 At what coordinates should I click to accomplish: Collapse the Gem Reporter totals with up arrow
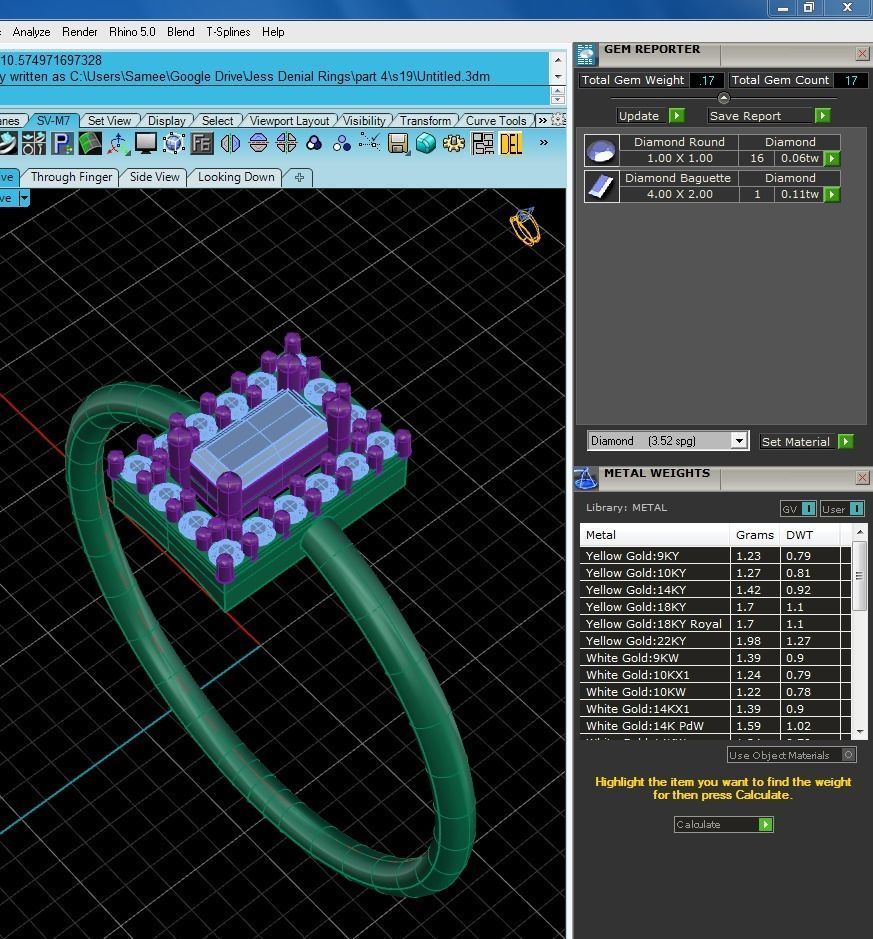(x=723, y=98)
